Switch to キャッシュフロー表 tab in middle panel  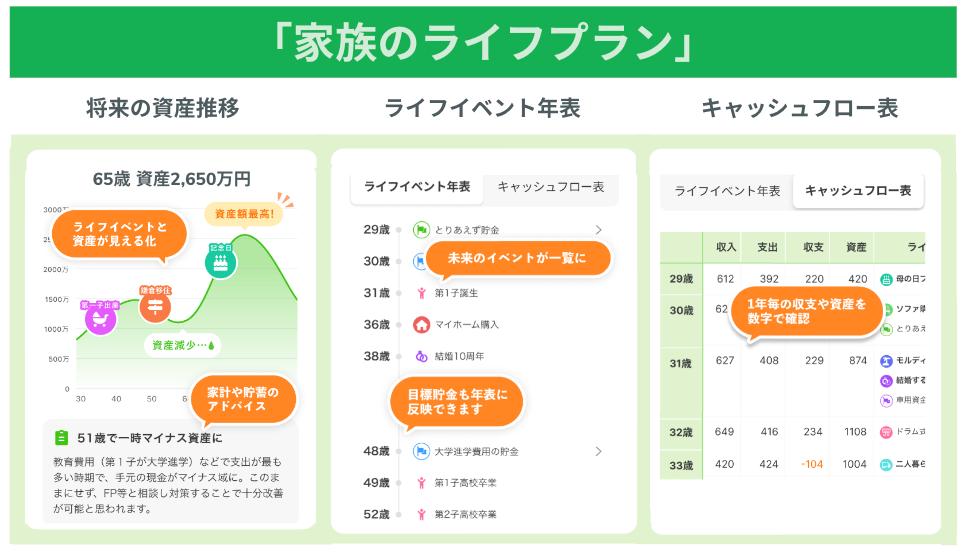click(551, 187)
